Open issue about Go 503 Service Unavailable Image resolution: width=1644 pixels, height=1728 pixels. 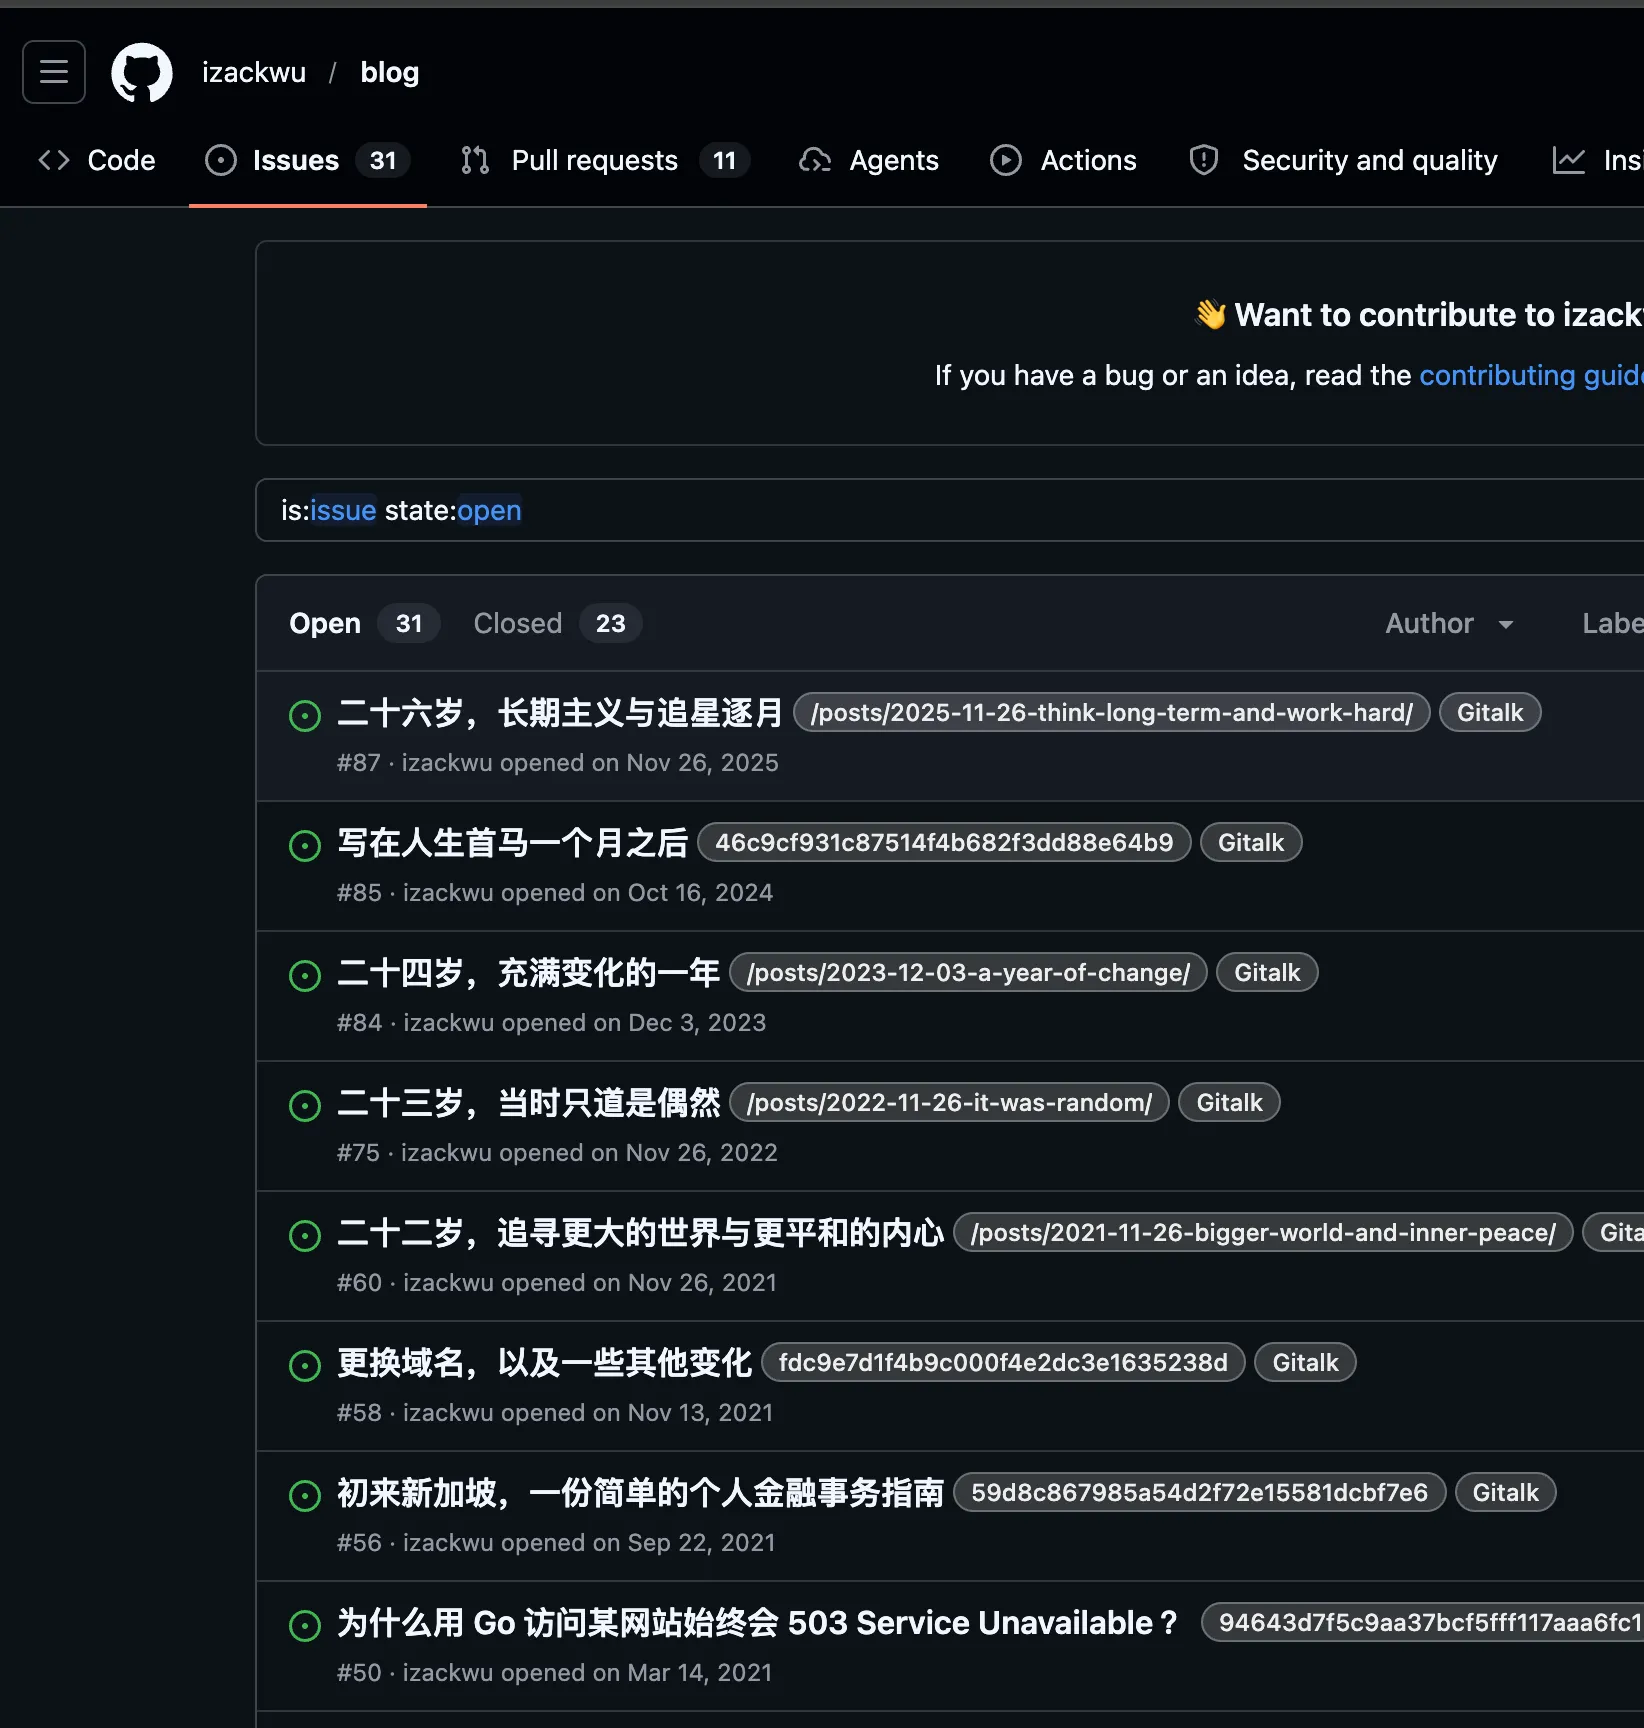[x=759, y=1622]
